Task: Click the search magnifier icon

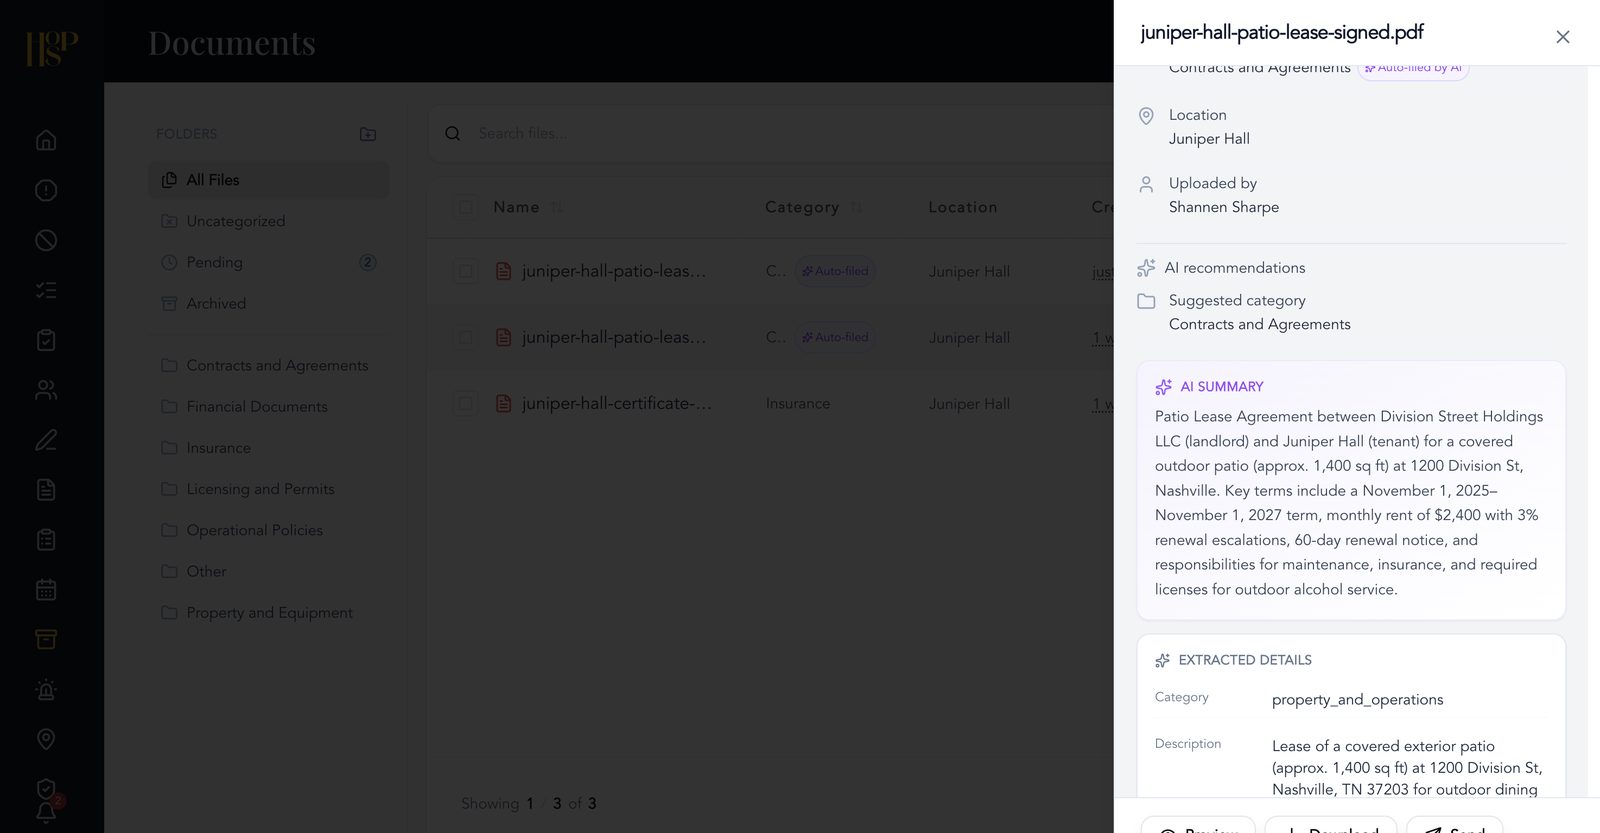Action: [x=453, y=133]
